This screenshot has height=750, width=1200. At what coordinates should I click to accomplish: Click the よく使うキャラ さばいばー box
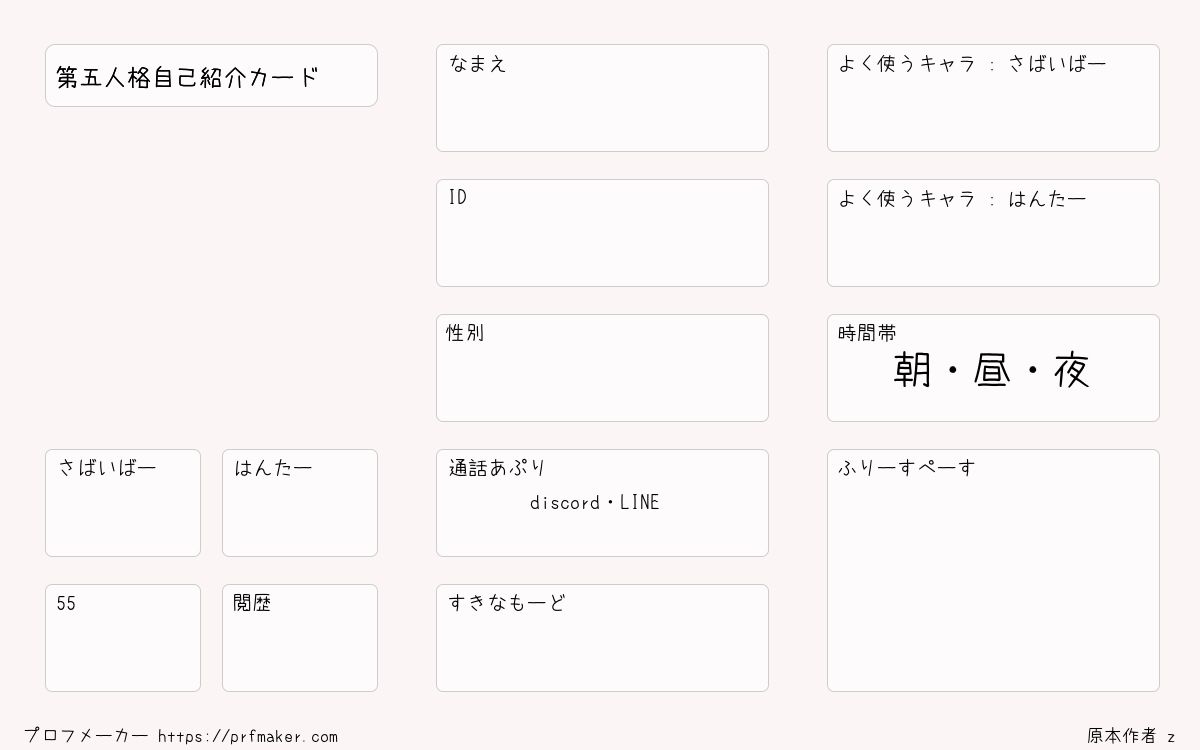(x=993, y=98)
